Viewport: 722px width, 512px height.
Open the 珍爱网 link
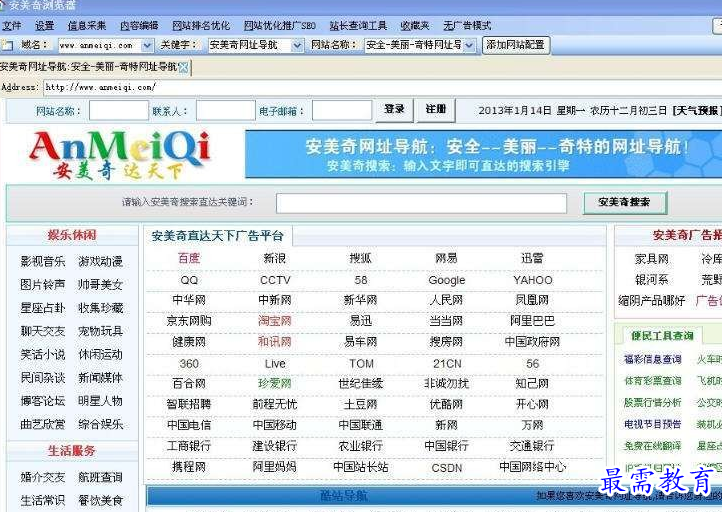tap(275, 384)
